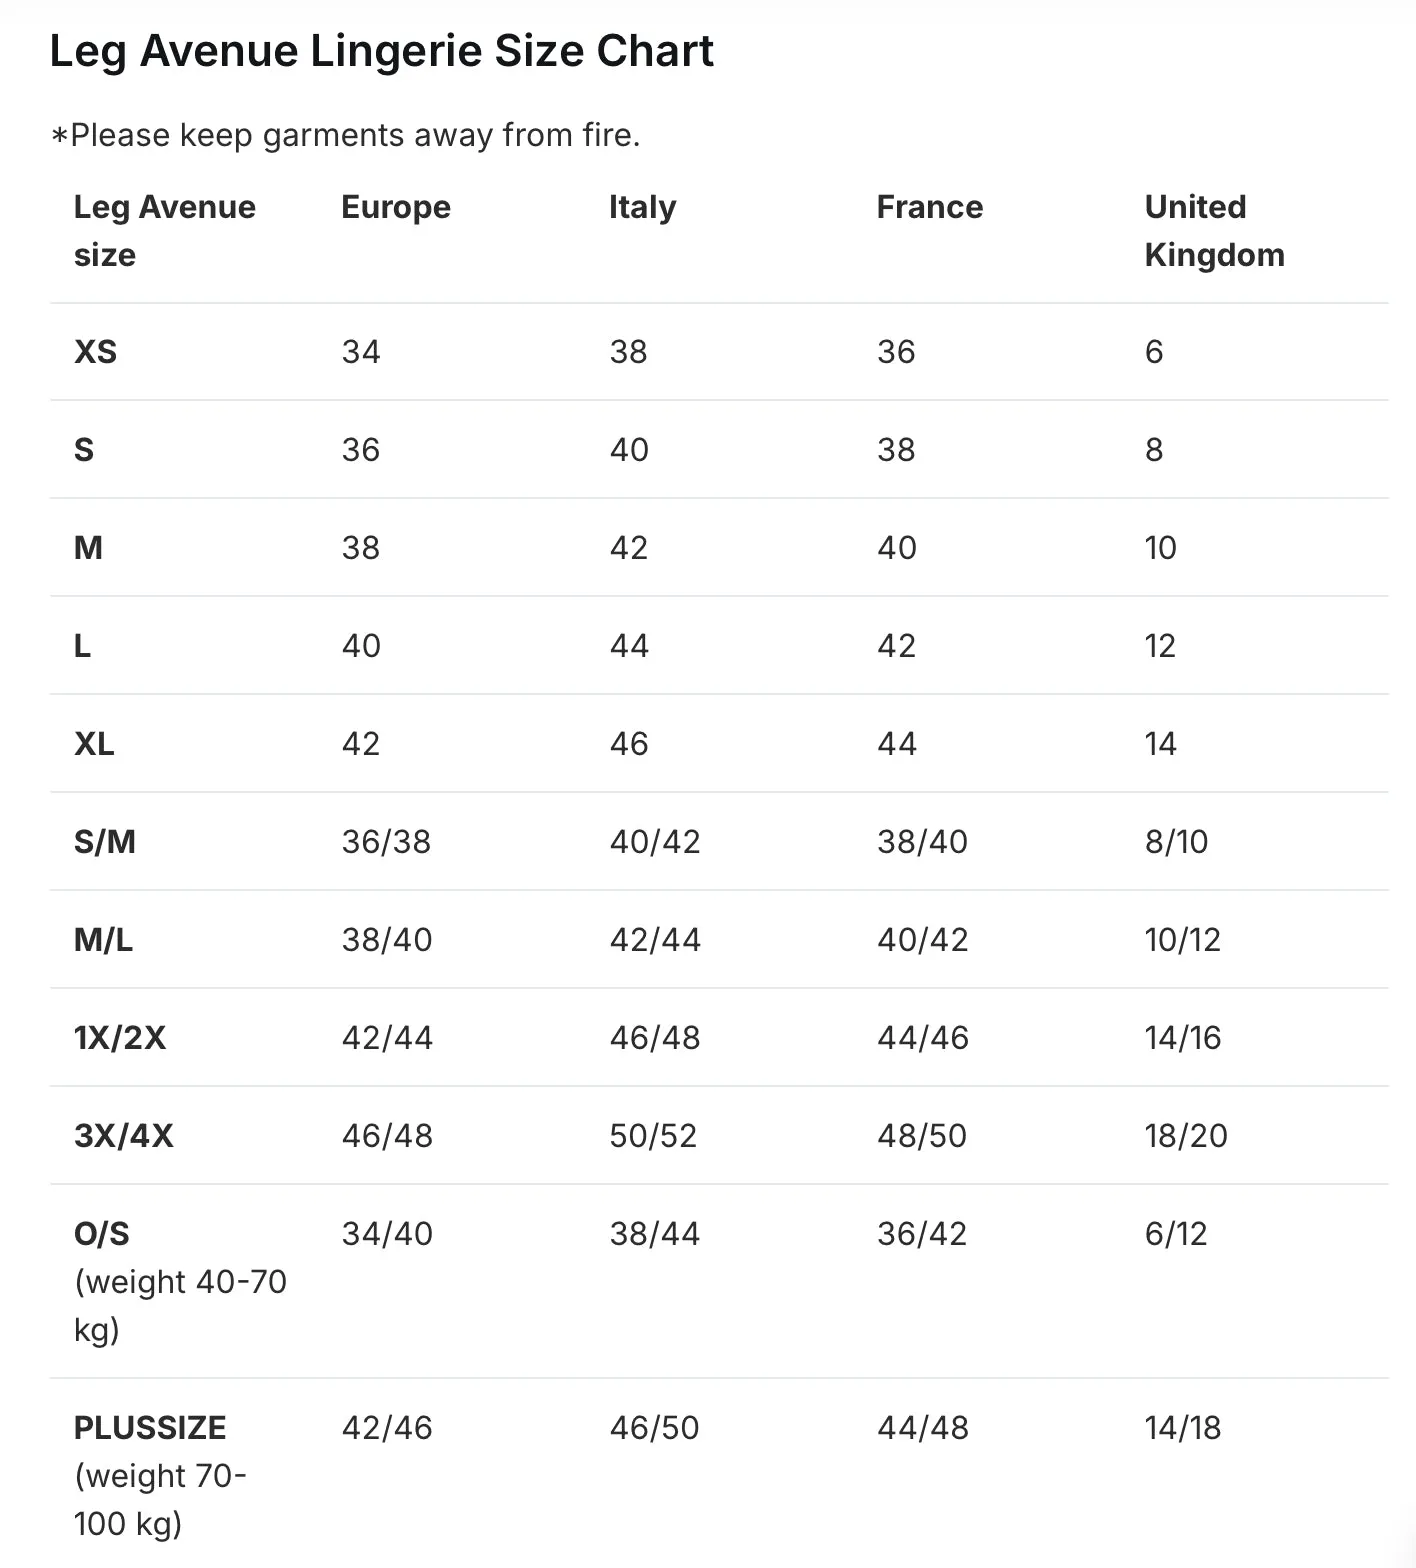This screenshot has height=1568, width=1416.
Task: Click the Leg Avenue size column header
Action: tap(165, 231)
